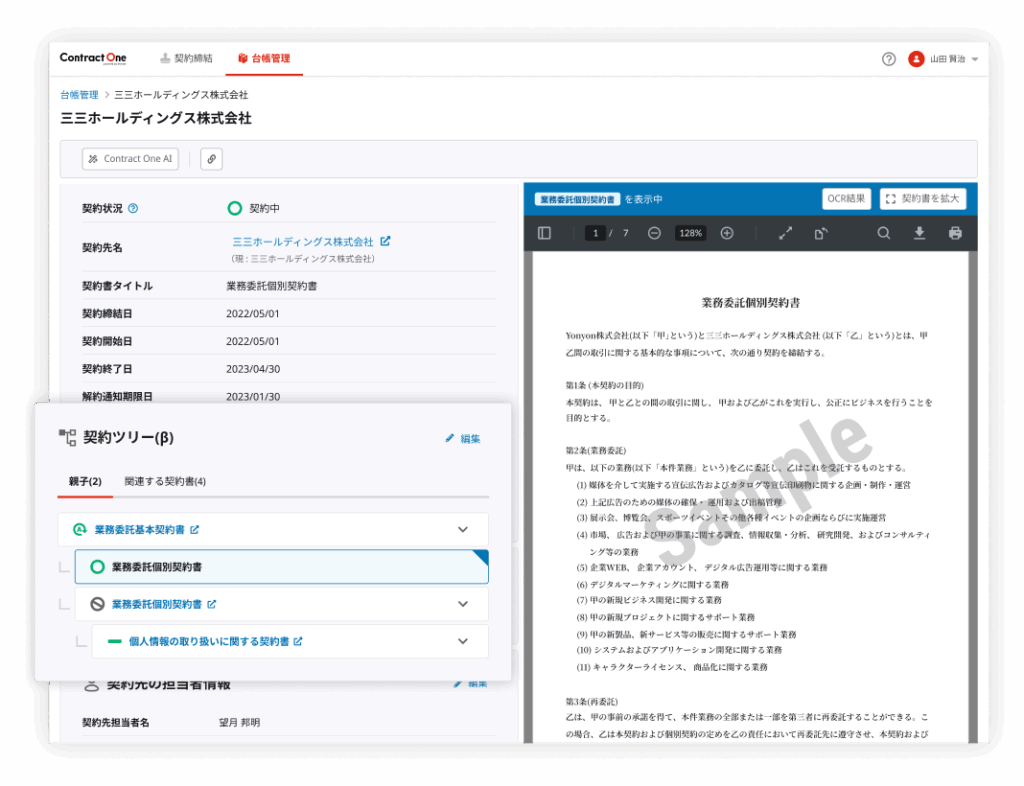Image resolution: width=1024 pixels, height=786 pixels.
Task: Click the 契約終了日 value 2023/04/30
Action: (253, 369)
